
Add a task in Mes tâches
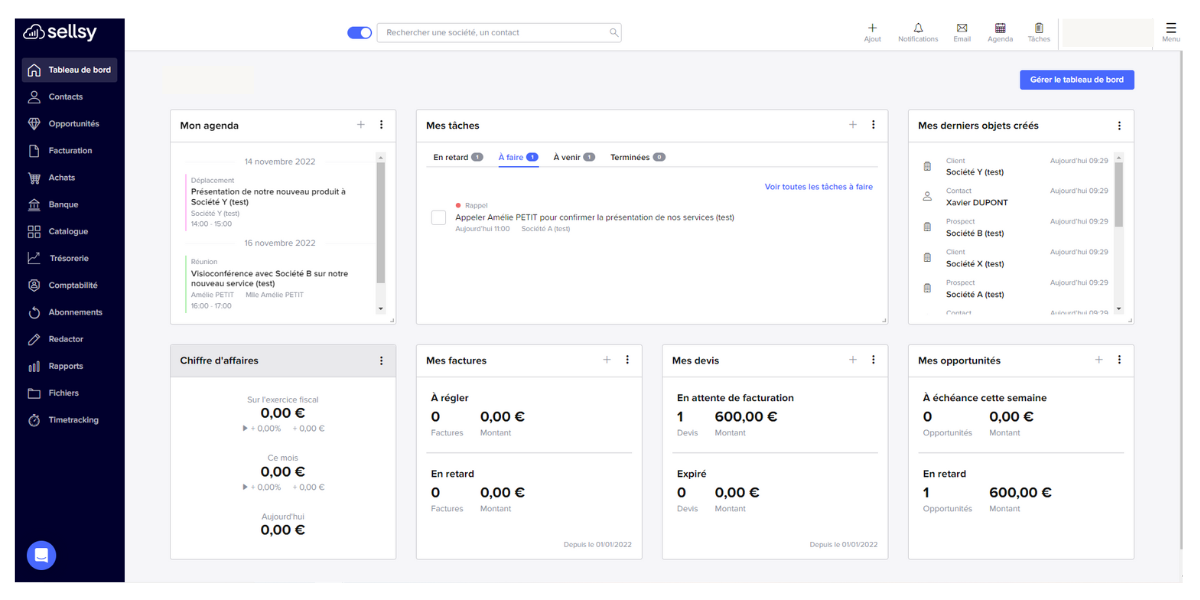[x=853, y=125]
